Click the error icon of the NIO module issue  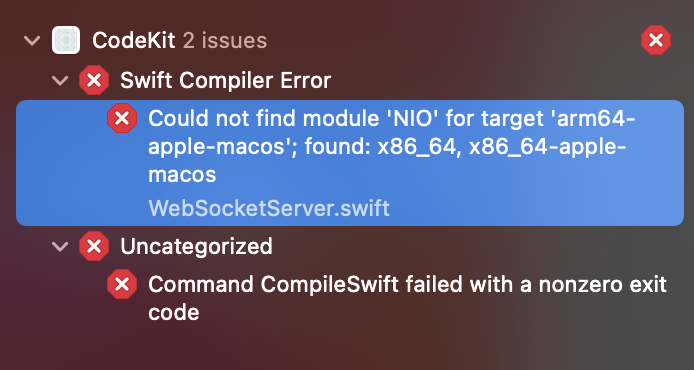pyautogui.click(x=122, y=118)
